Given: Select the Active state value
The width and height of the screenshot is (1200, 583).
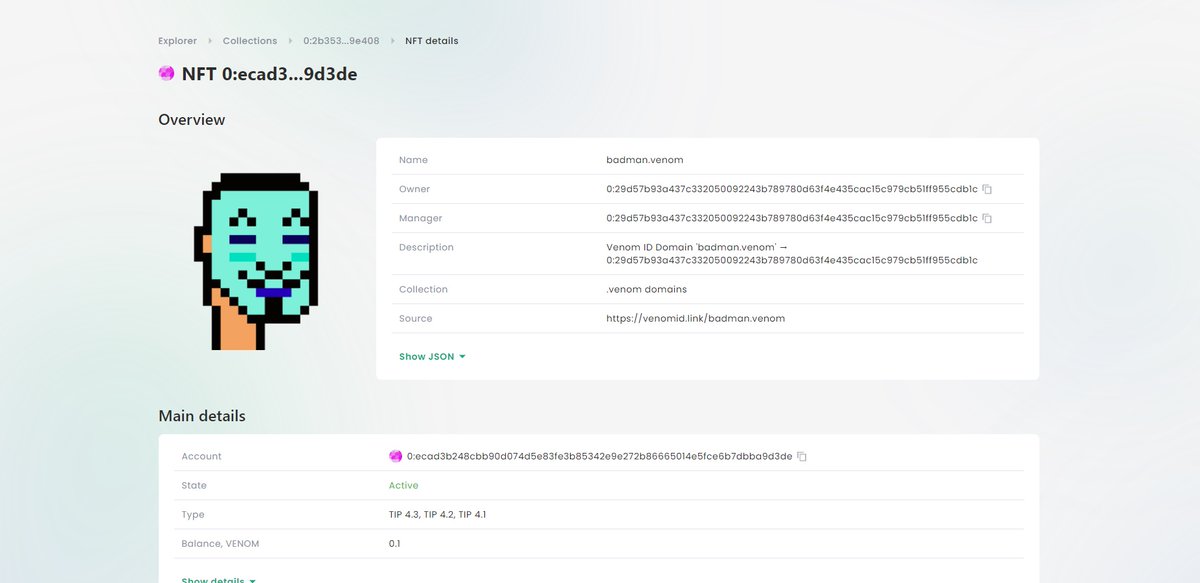Looking at the screenshot, I should (404, 485).
